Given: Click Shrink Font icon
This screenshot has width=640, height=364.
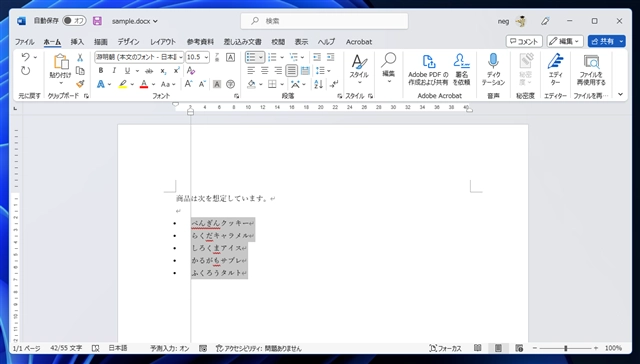Looking at the screenshot, I should click(x=202, y=84).
